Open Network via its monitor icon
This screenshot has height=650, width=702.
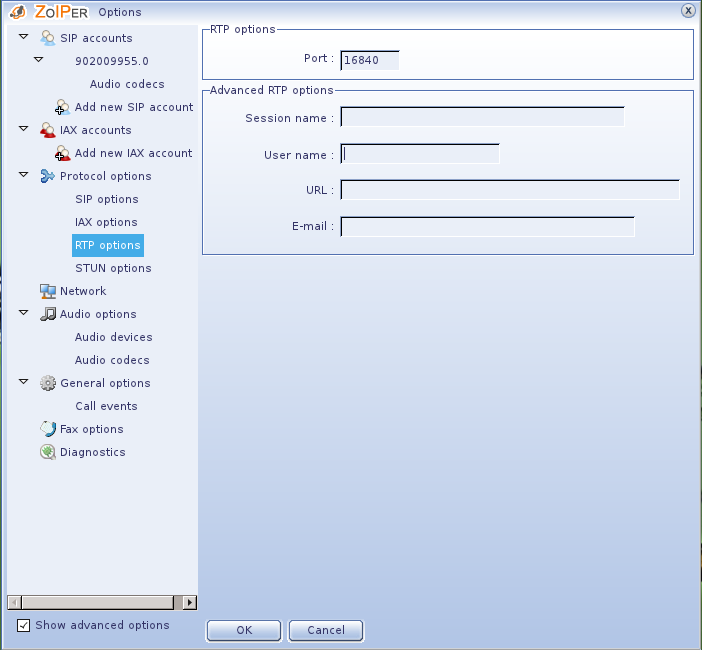tap(48, 291)
